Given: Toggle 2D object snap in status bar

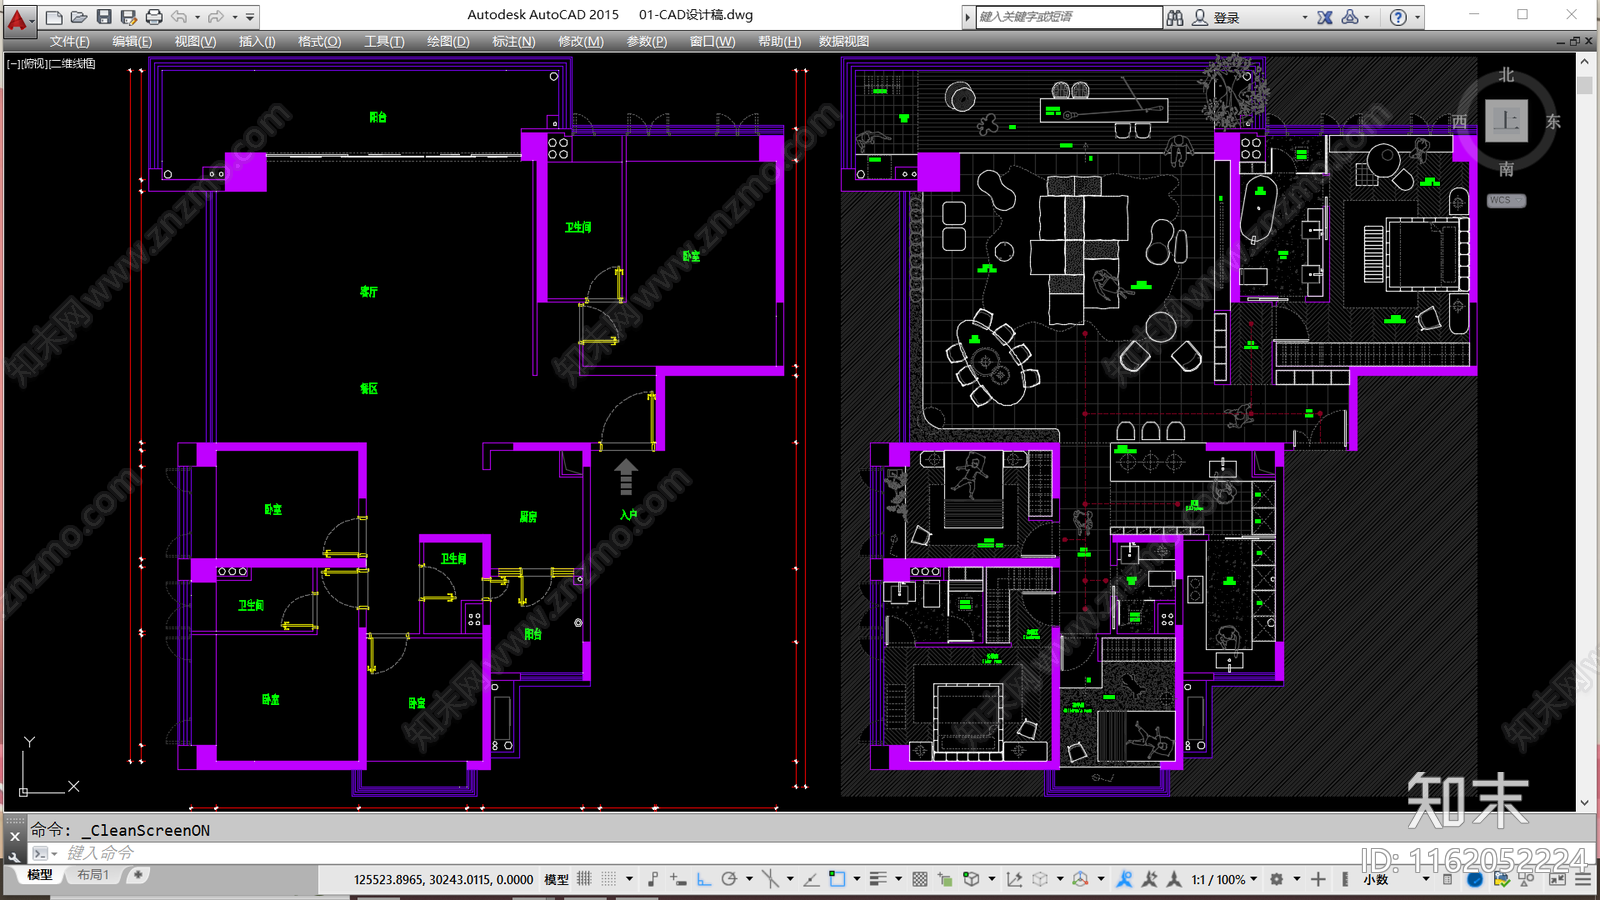Looking at the screenshot, I should click(836, 879).
